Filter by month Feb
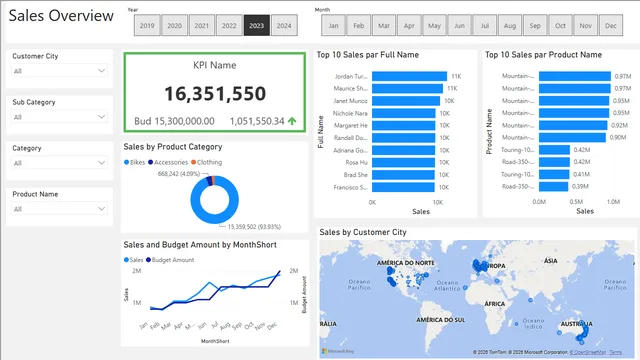The width and height of the screenshot is (640, 360). click(x=359, y=25)
